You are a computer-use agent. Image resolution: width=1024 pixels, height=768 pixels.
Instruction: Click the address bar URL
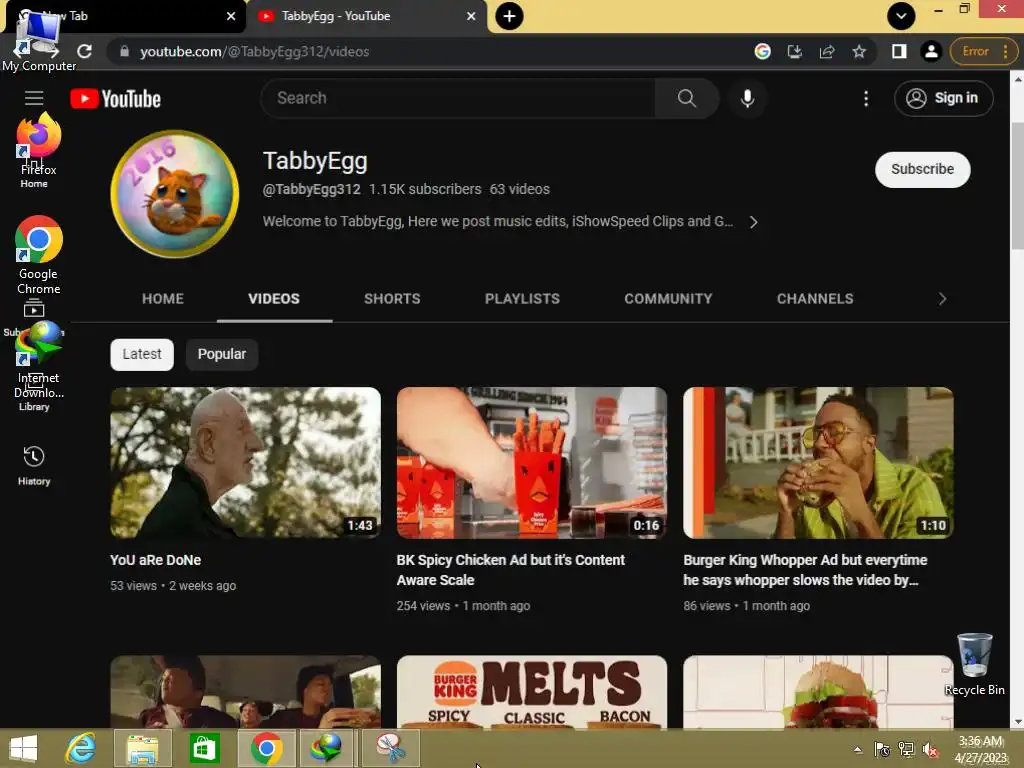tap(255, 51)
